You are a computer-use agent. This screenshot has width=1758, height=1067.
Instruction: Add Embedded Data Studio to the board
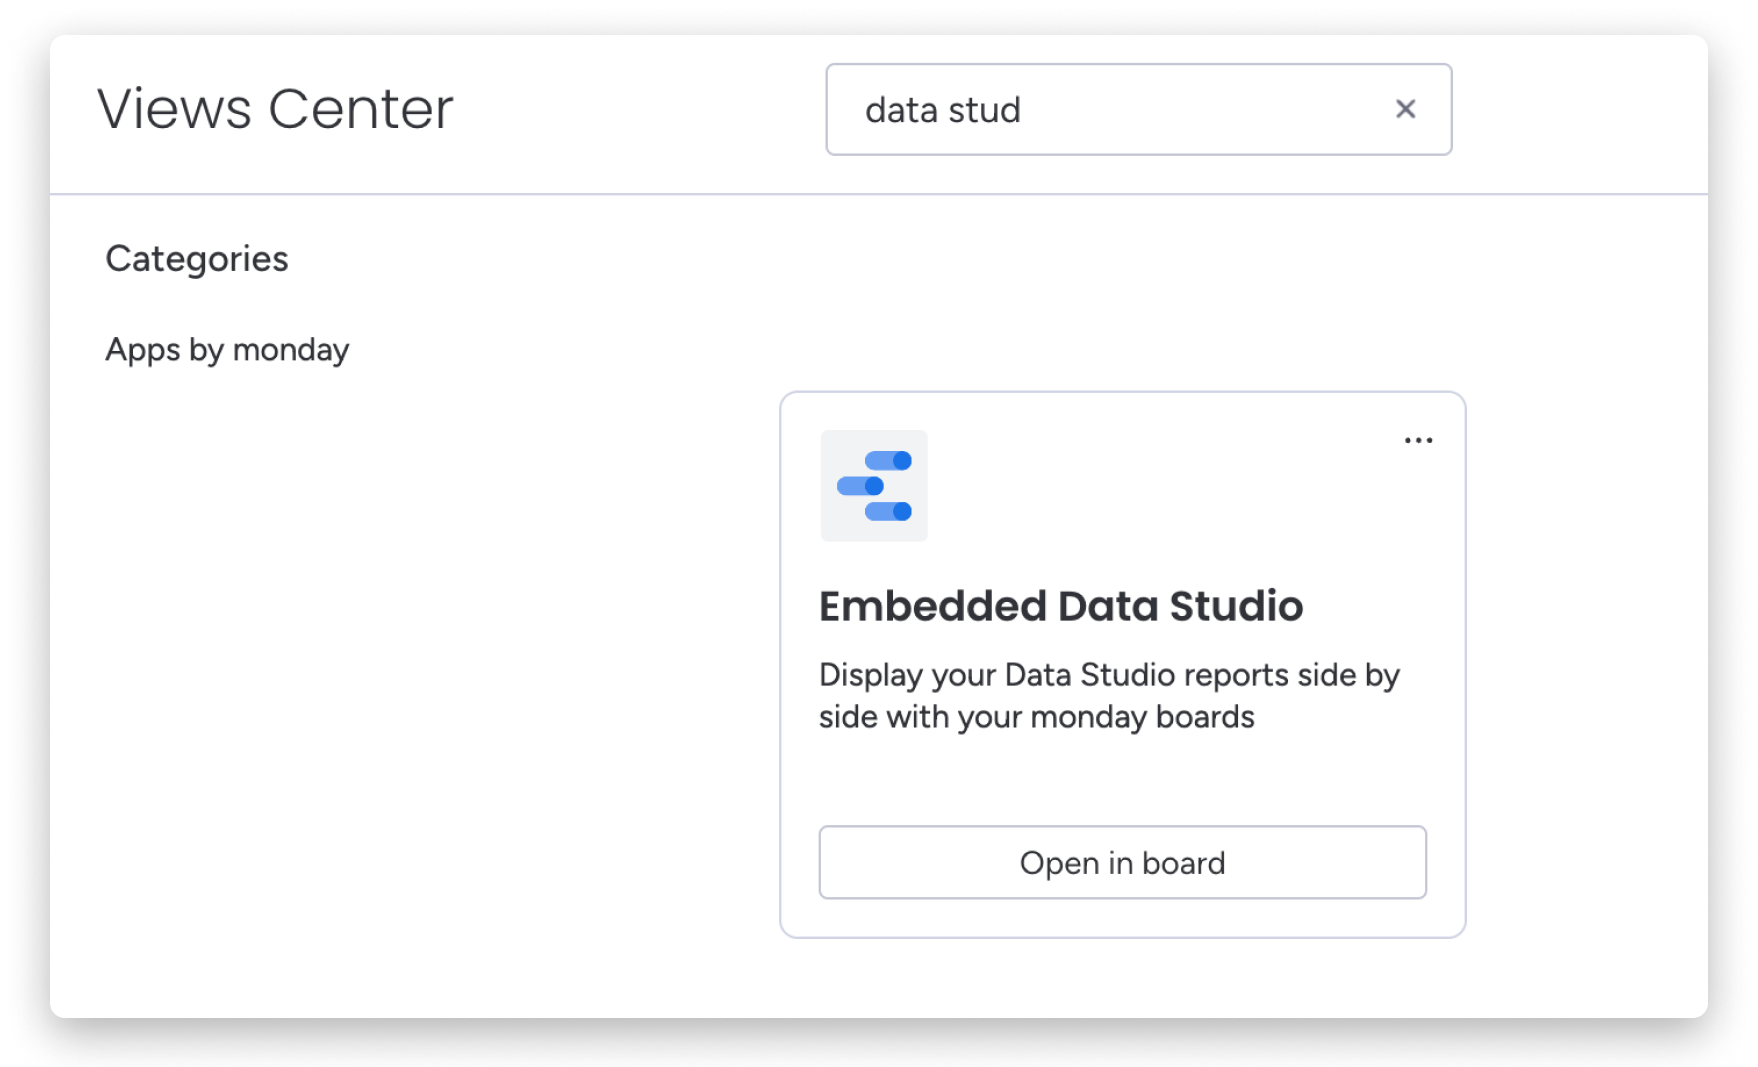coord(1122,862)
